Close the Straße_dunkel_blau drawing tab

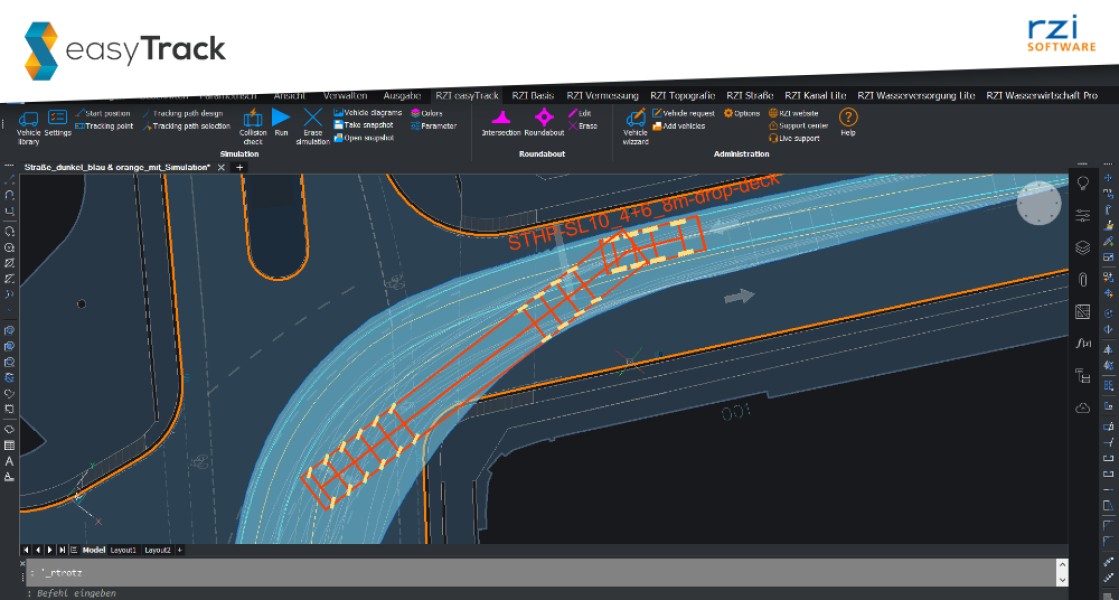(x=221, y=167)
